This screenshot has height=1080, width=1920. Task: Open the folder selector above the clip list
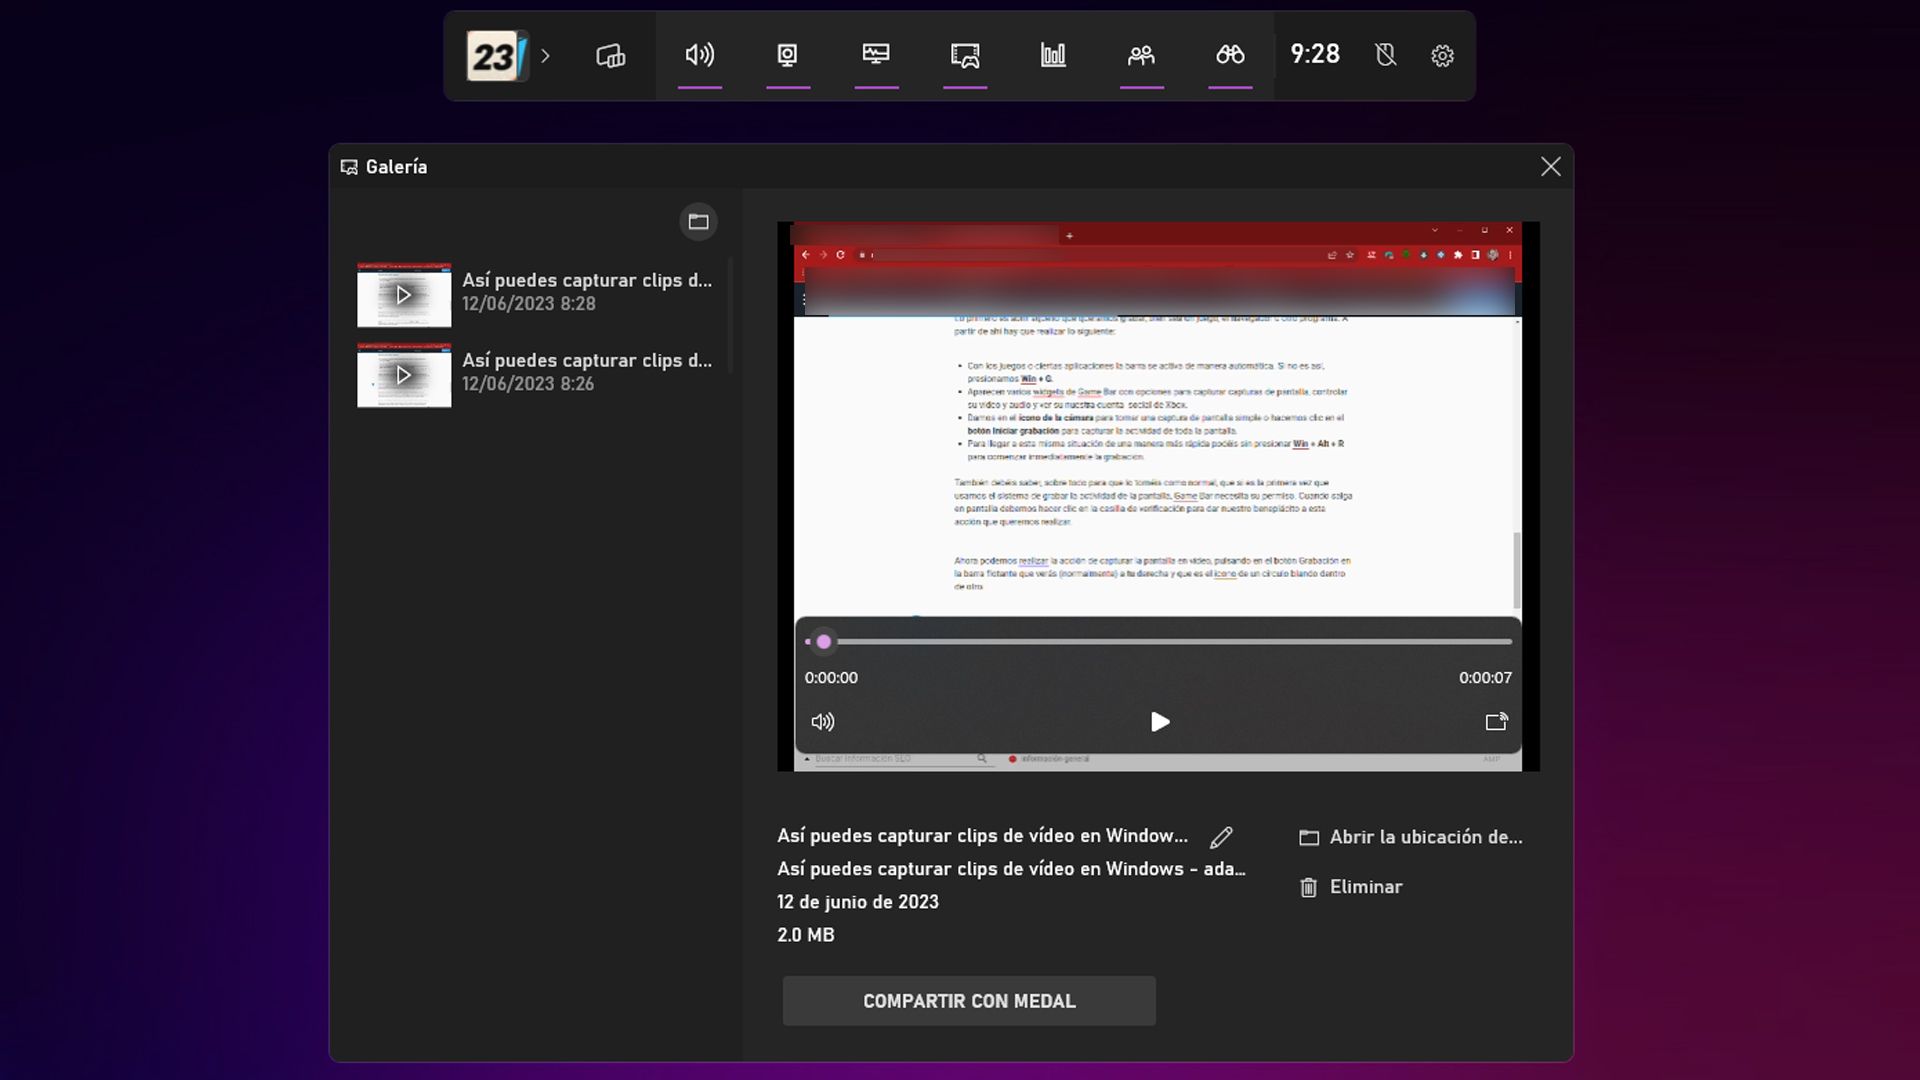click(698, 221)
